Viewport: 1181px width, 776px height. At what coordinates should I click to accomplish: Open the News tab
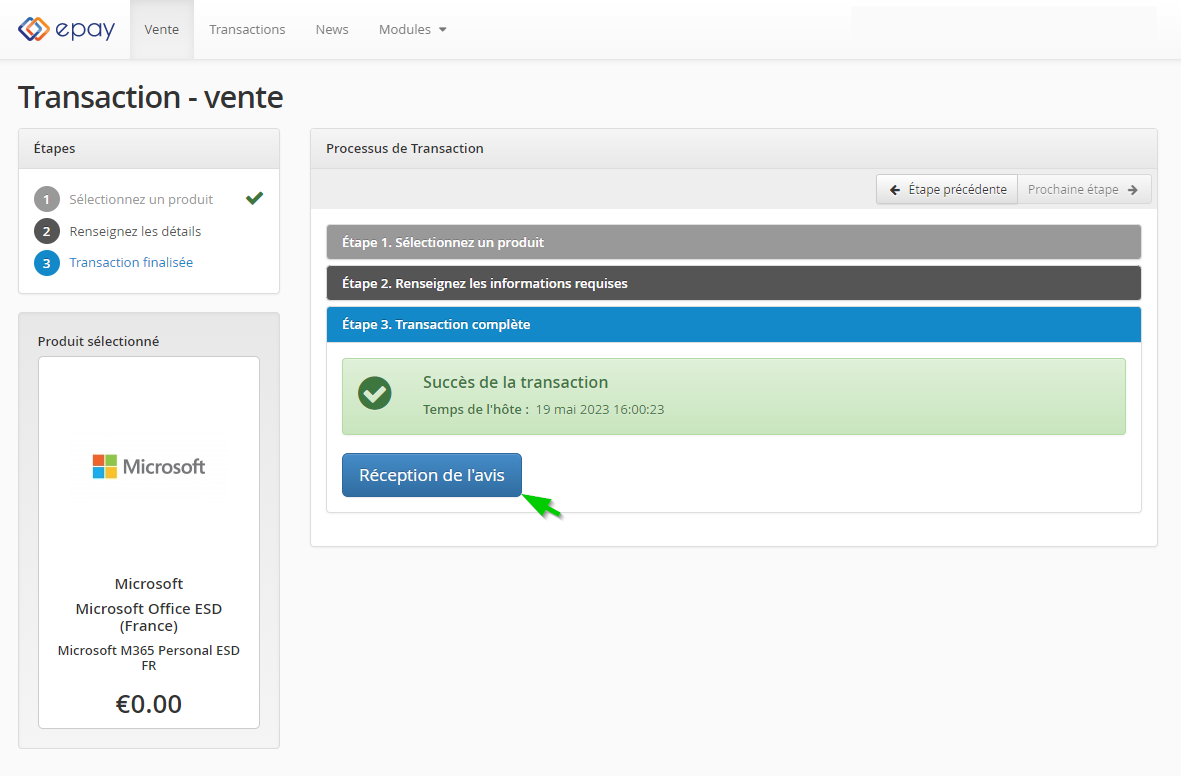pyautogui.click(x=332, y=29)
